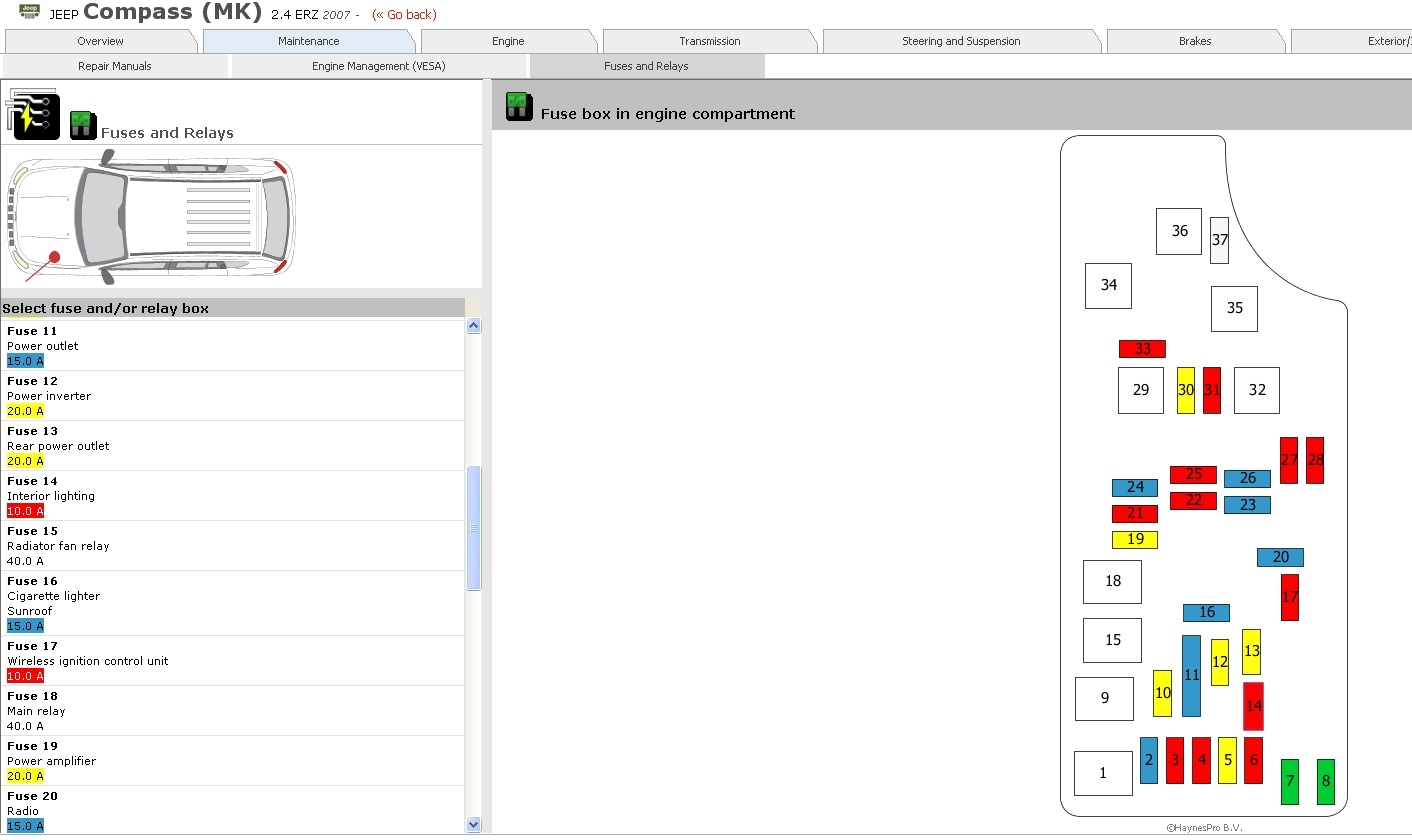Click yellow fuse 19 in diagram
Image resolution: width=1412 pixels, height=840 pixels.
tap(1135, 540)
